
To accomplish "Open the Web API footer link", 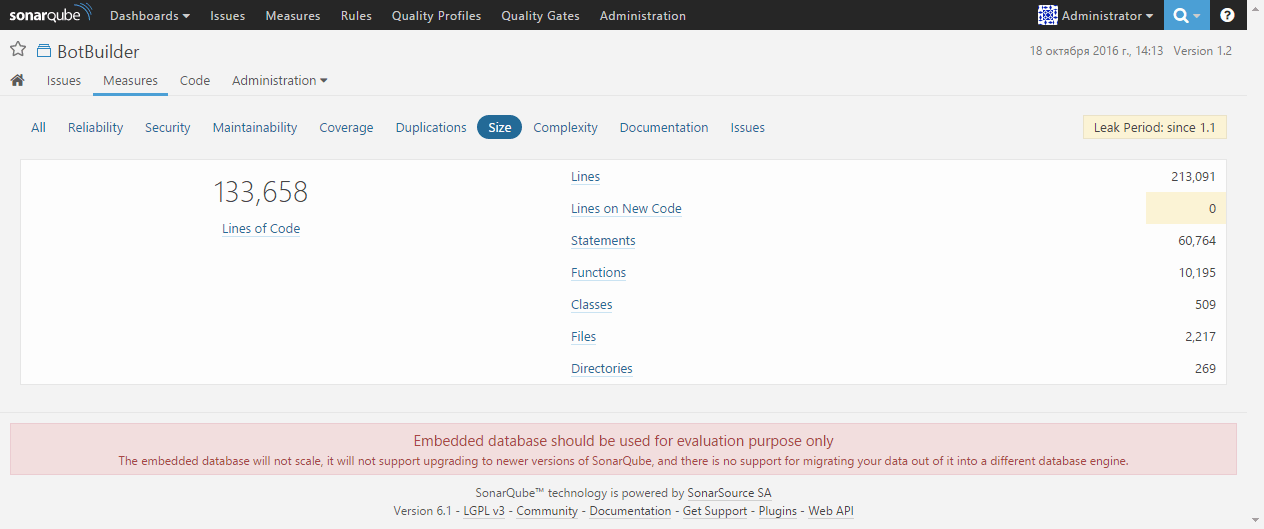I will [x=831, y=511].
